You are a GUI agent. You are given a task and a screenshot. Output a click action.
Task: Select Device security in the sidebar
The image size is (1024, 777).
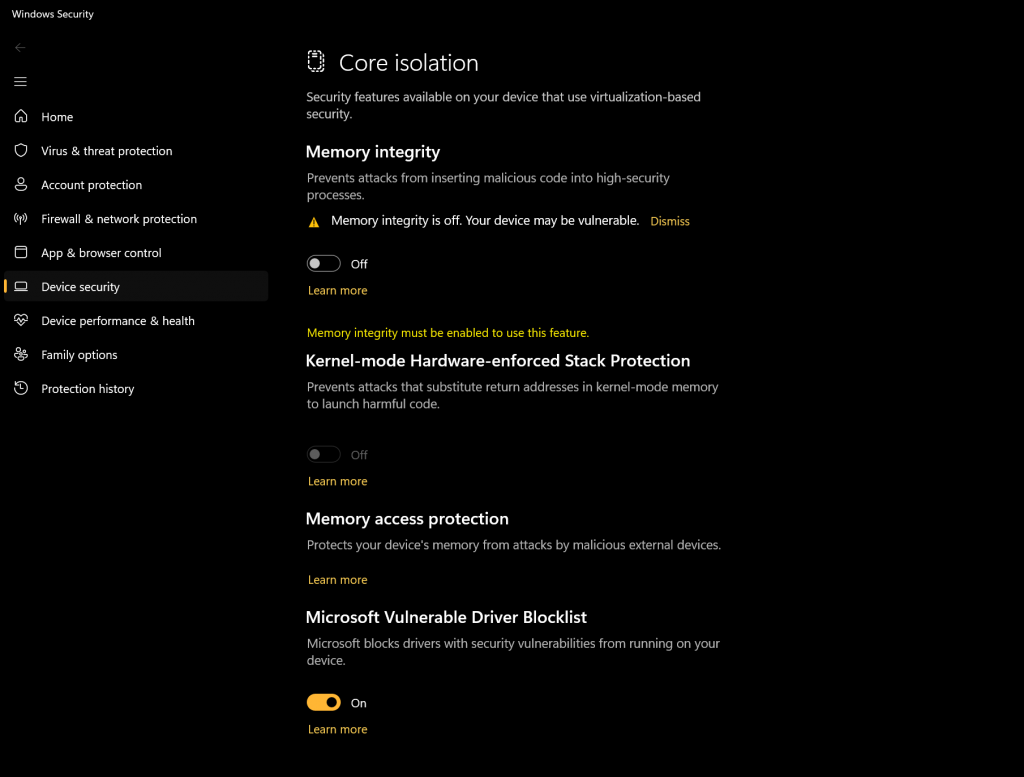80,287
